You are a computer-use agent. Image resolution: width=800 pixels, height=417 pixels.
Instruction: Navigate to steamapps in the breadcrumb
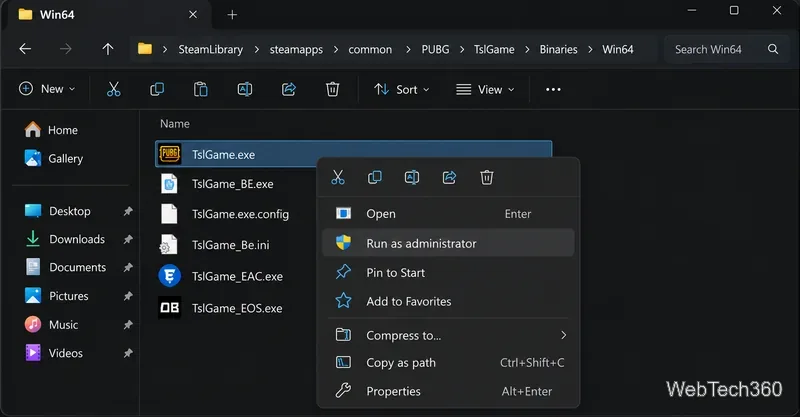click(296, 50)
